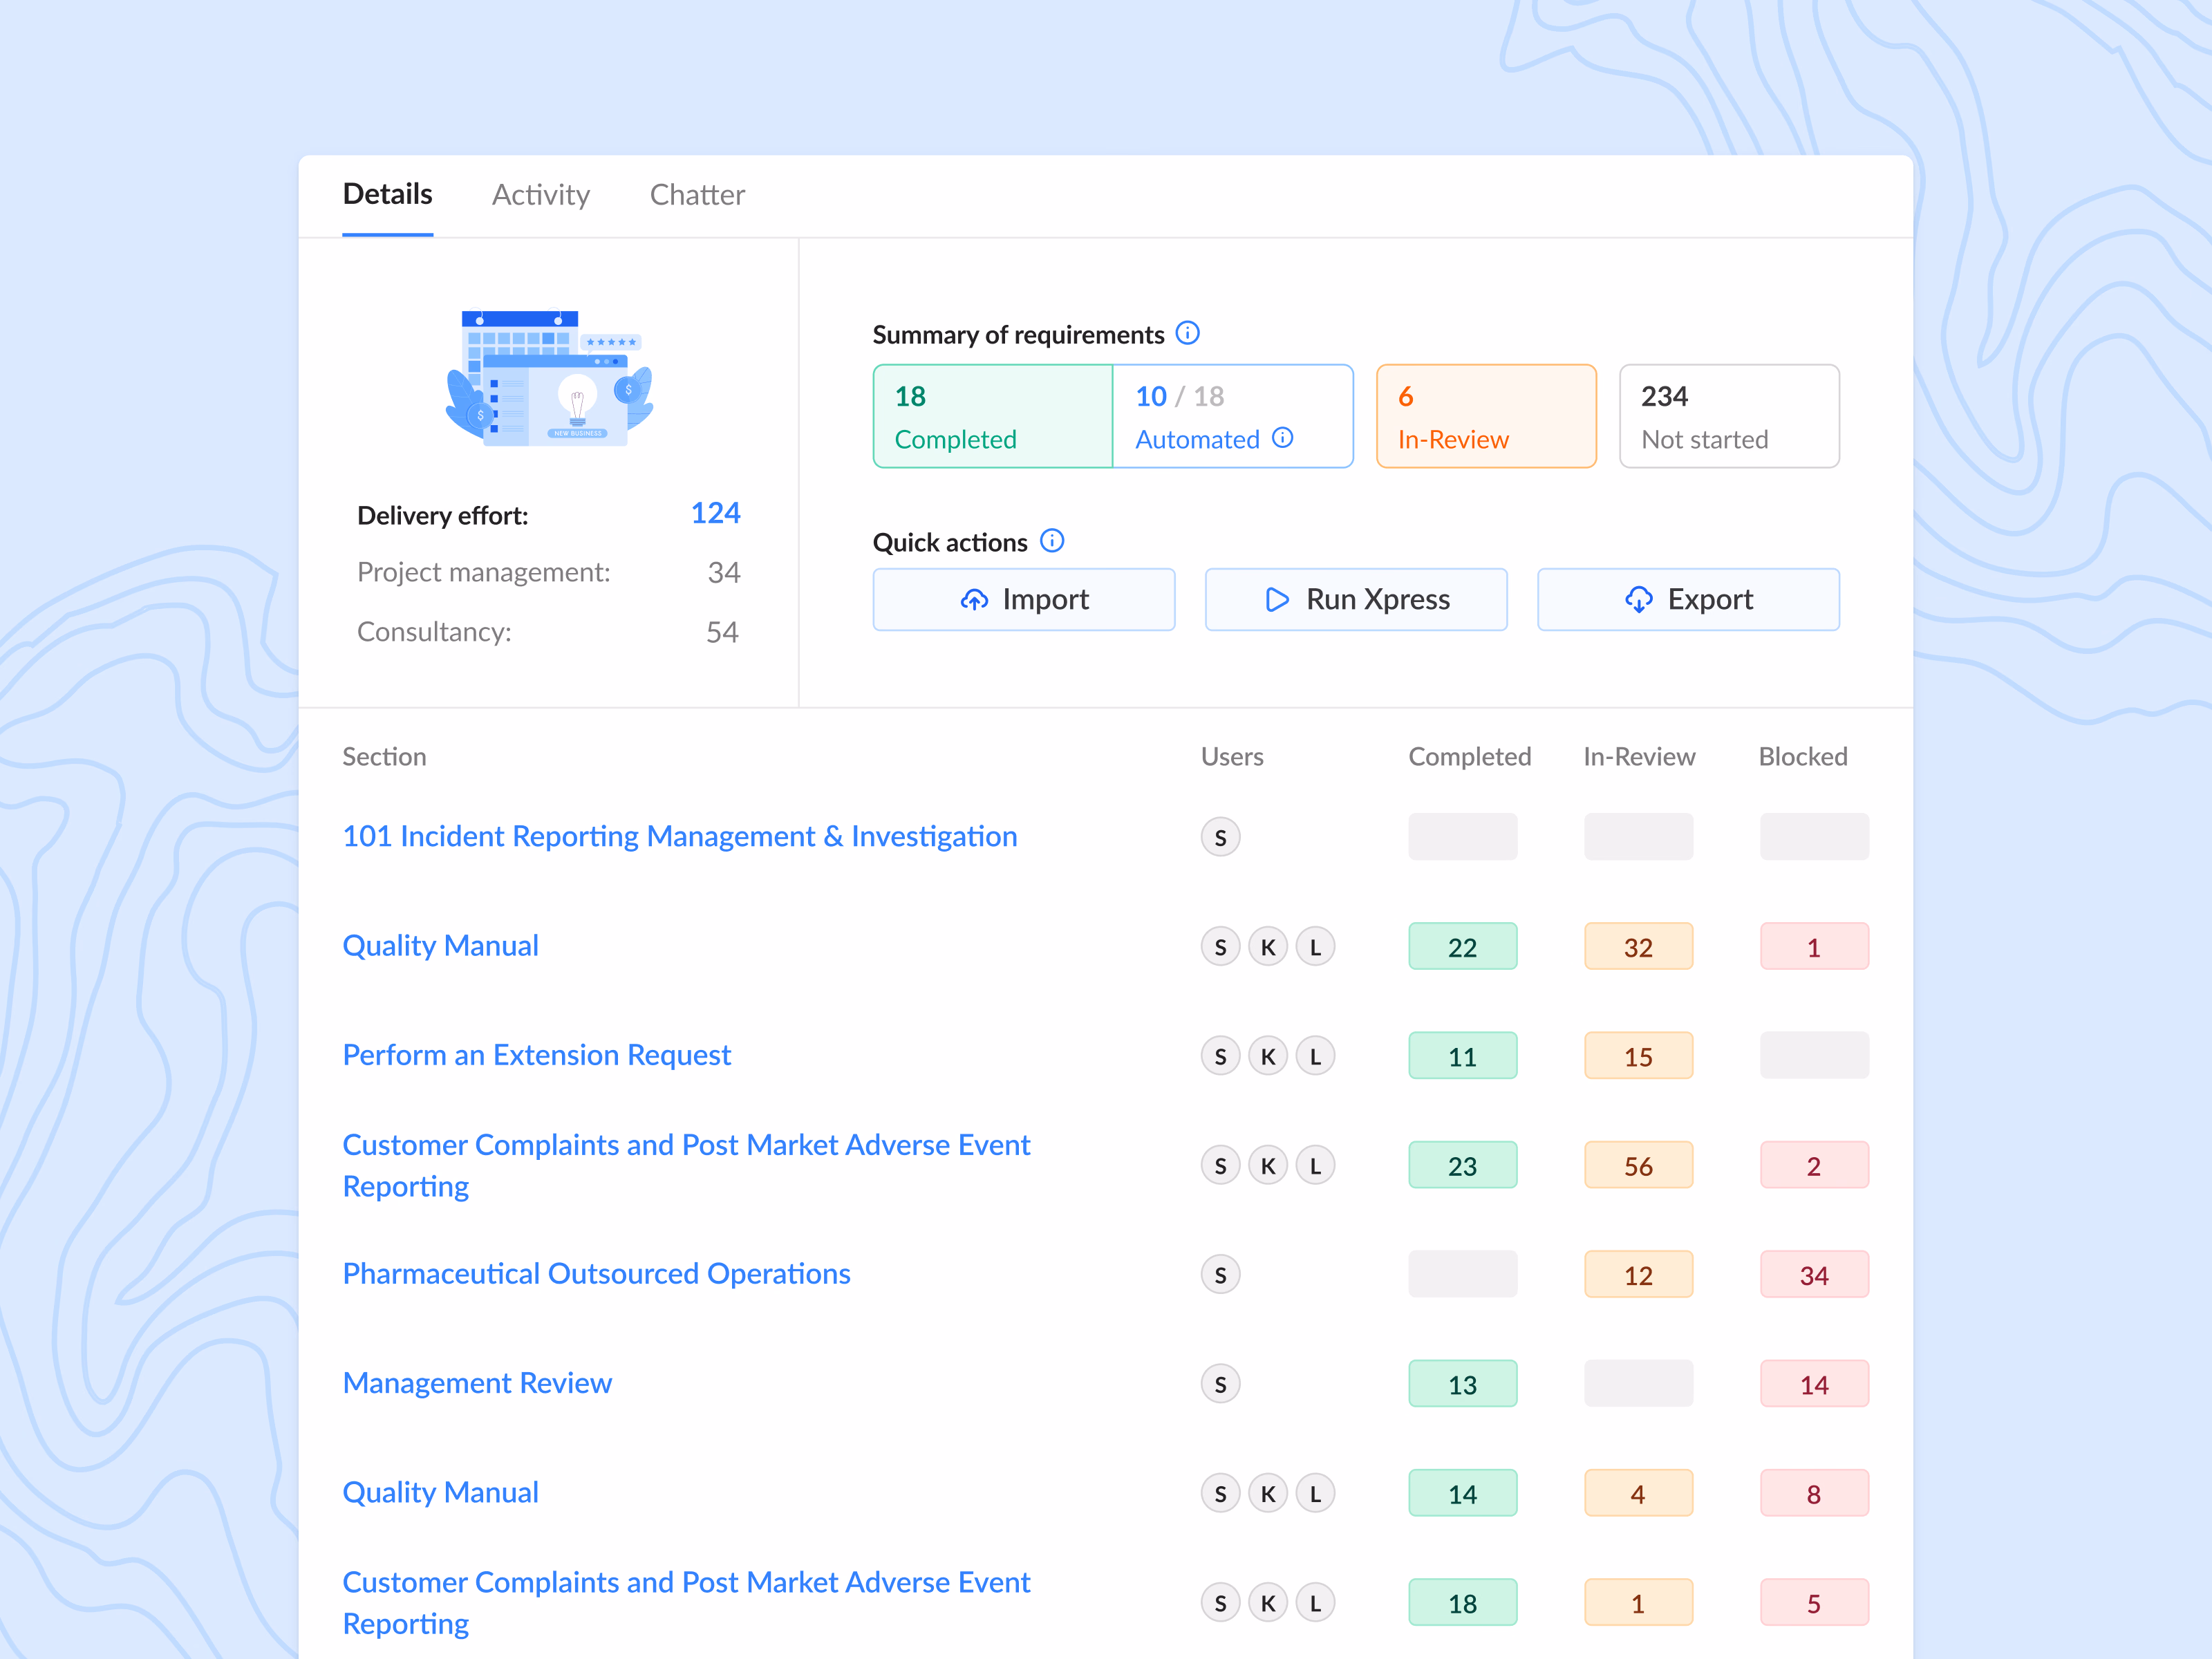Open the Chatter tab
Screen dimensions: 2212x1659
click(697, 195)
